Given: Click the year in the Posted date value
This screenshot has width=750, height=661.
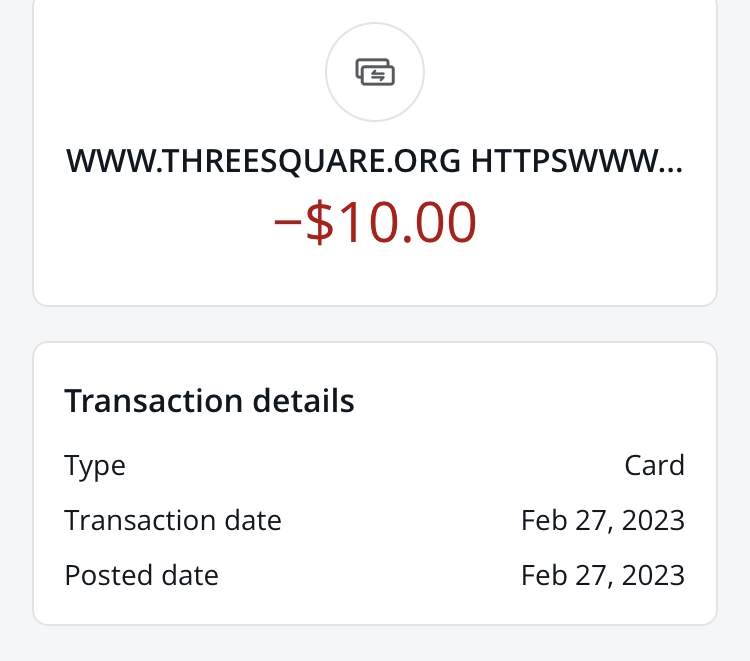Looking at the screenshot, I should click(654, 575).
